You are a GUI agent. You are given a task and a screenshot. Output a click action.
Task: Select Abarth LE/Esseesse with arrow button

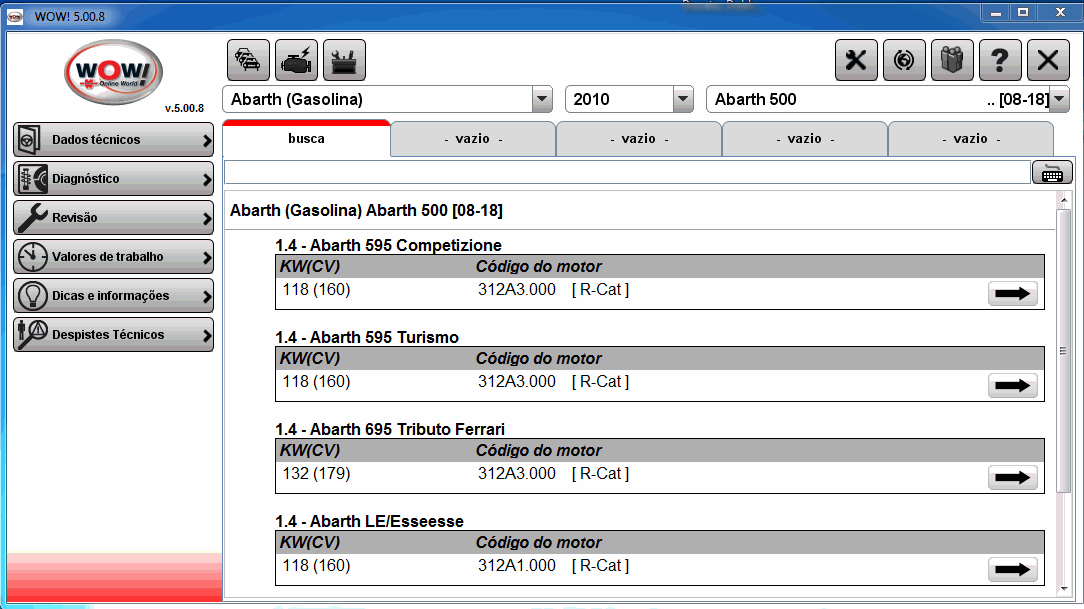pyautogui.click(x=1013, y=570)
